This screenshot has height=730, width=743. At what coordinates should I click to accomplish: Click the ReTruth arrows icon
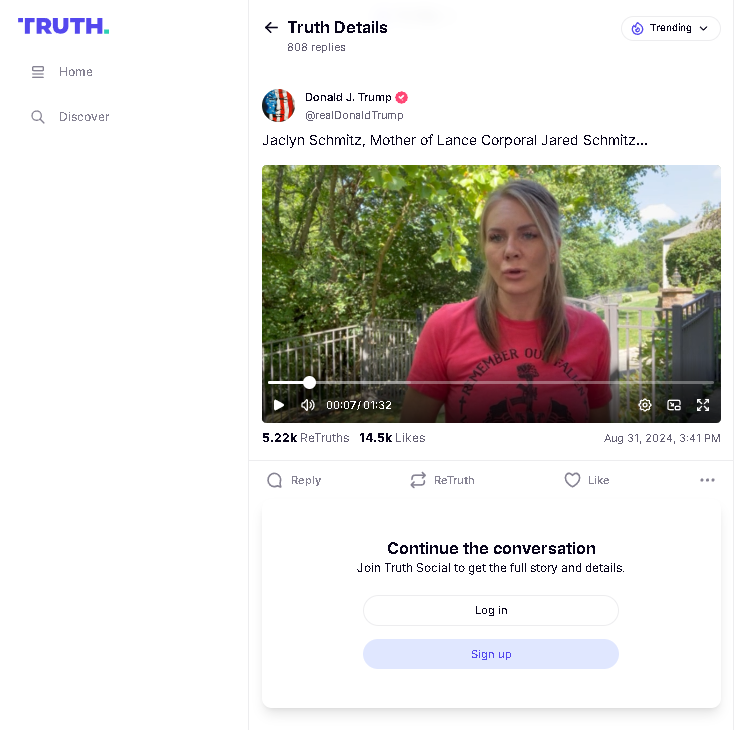pos(418,480)
